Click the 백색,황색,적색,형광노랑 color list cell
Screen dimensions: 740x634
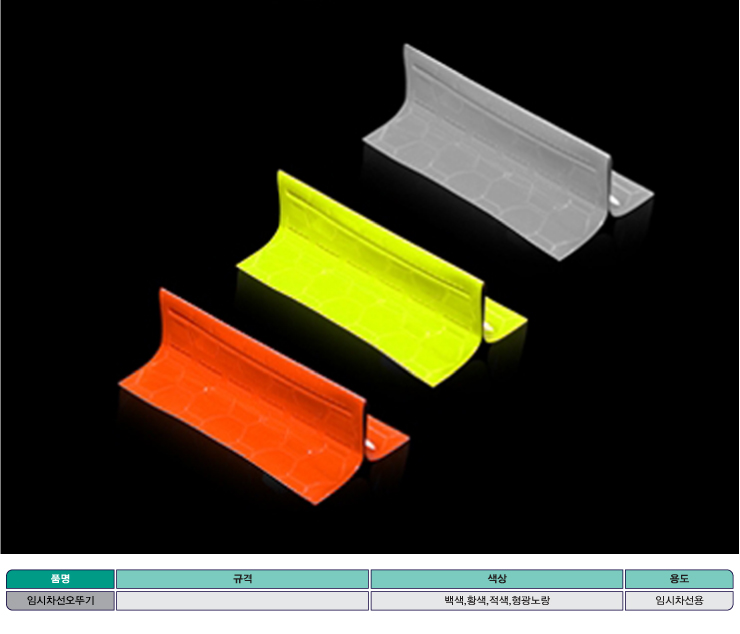tap(497, 601)
